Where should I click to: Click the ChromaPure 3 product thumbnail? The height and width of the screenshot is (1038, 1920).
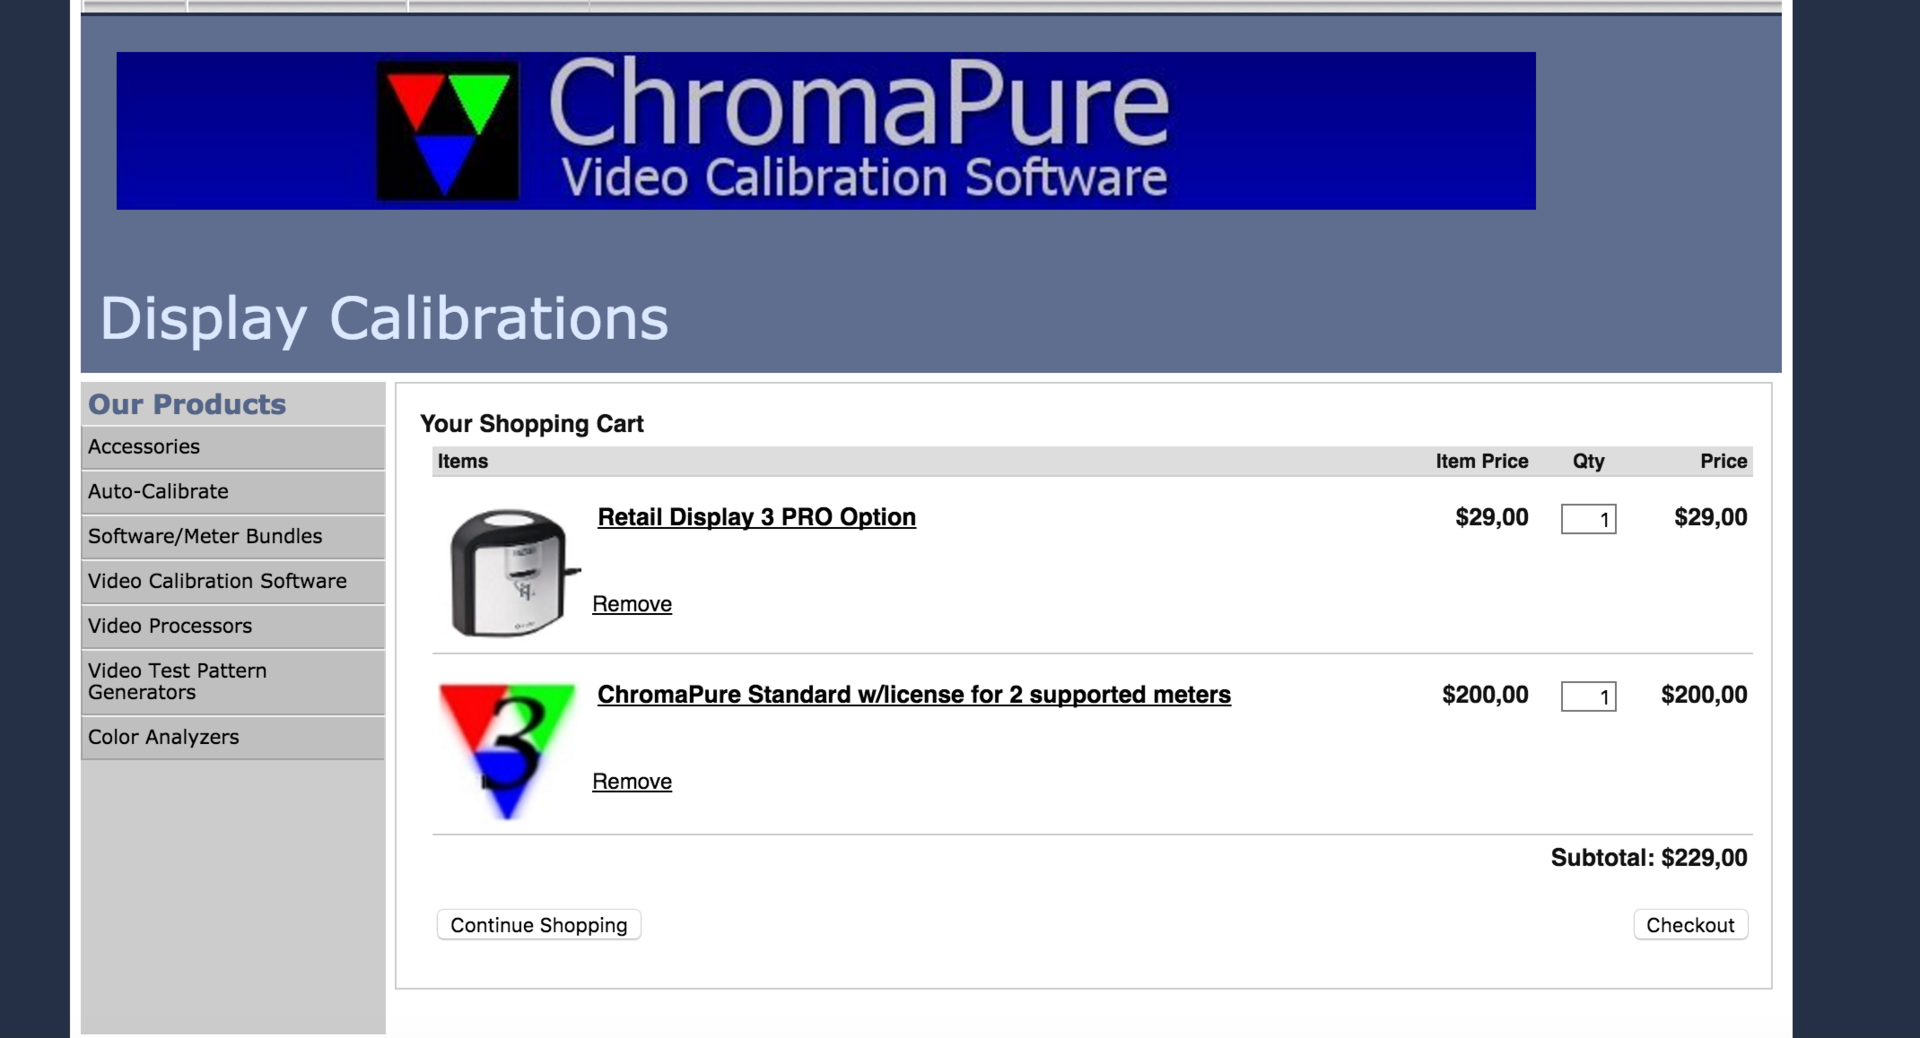click(x=507, y=750)
